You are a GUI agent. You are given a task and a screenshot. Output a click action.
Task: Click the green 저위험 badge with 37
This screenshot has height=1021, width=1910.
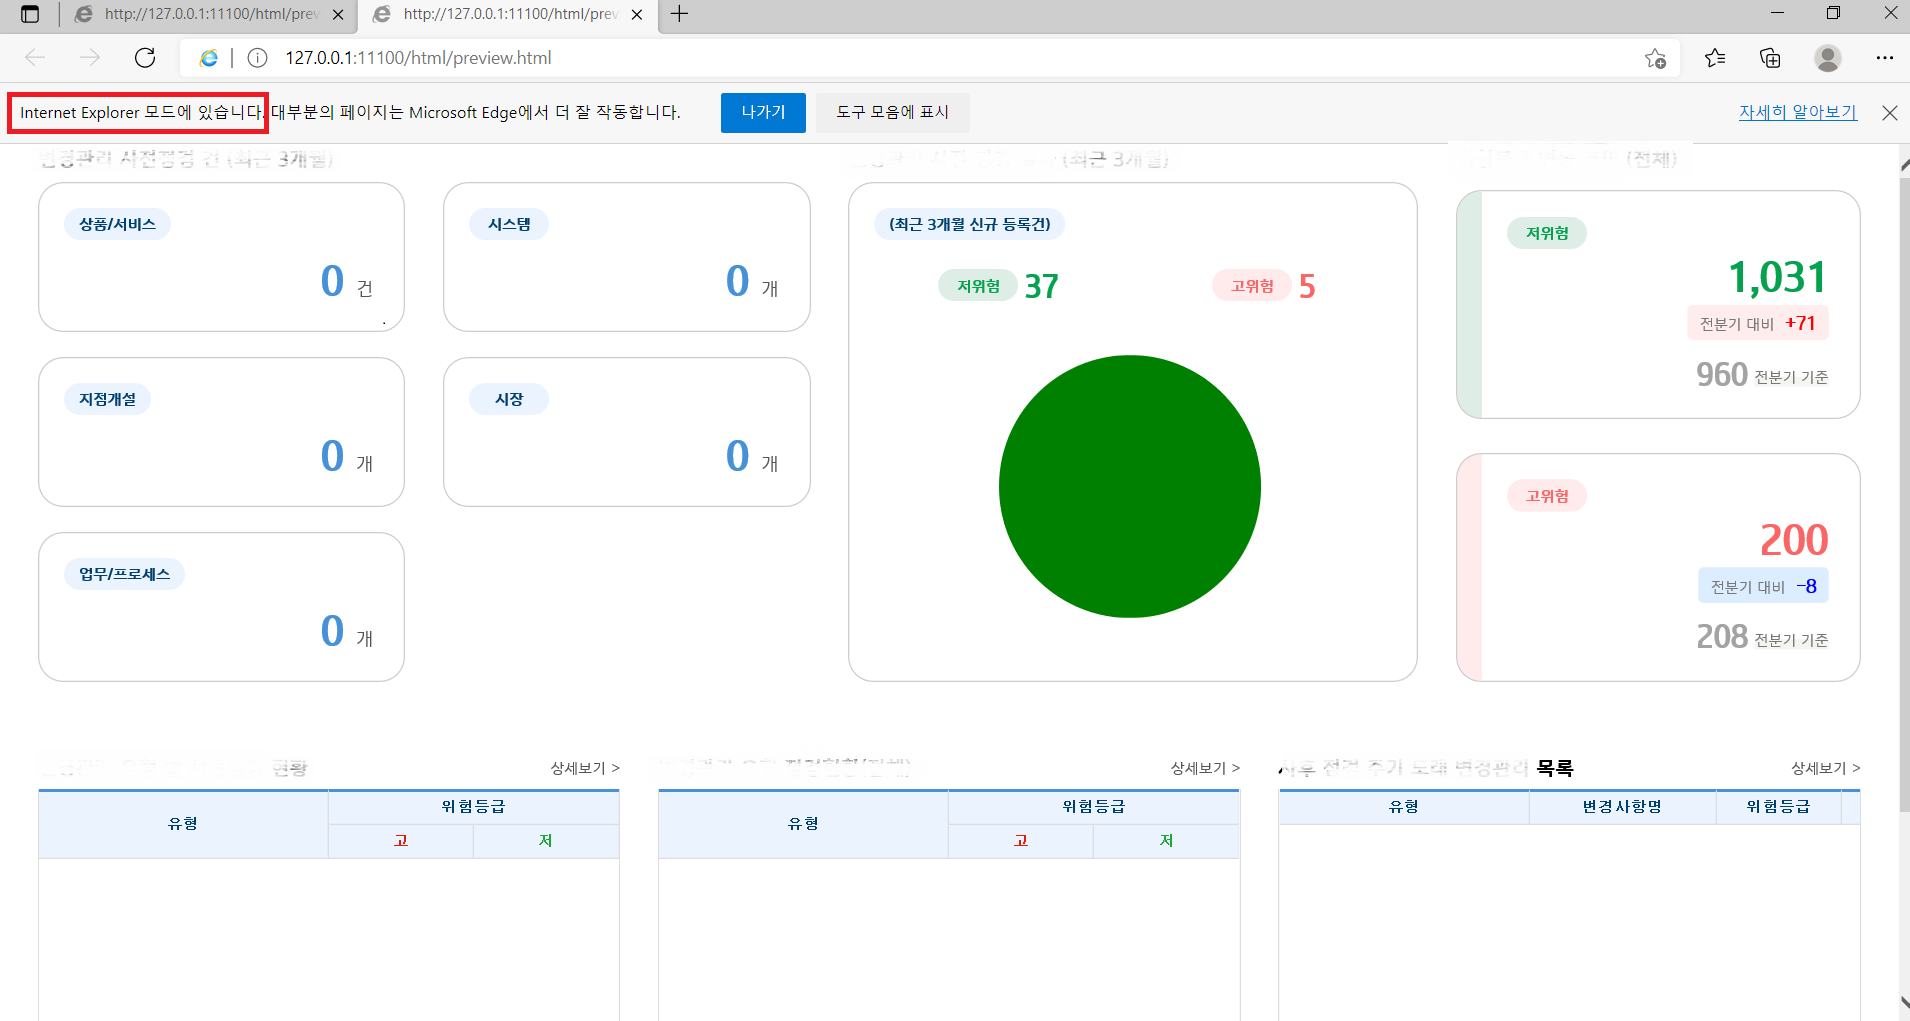pyautogui.click(x=978, y=286)
